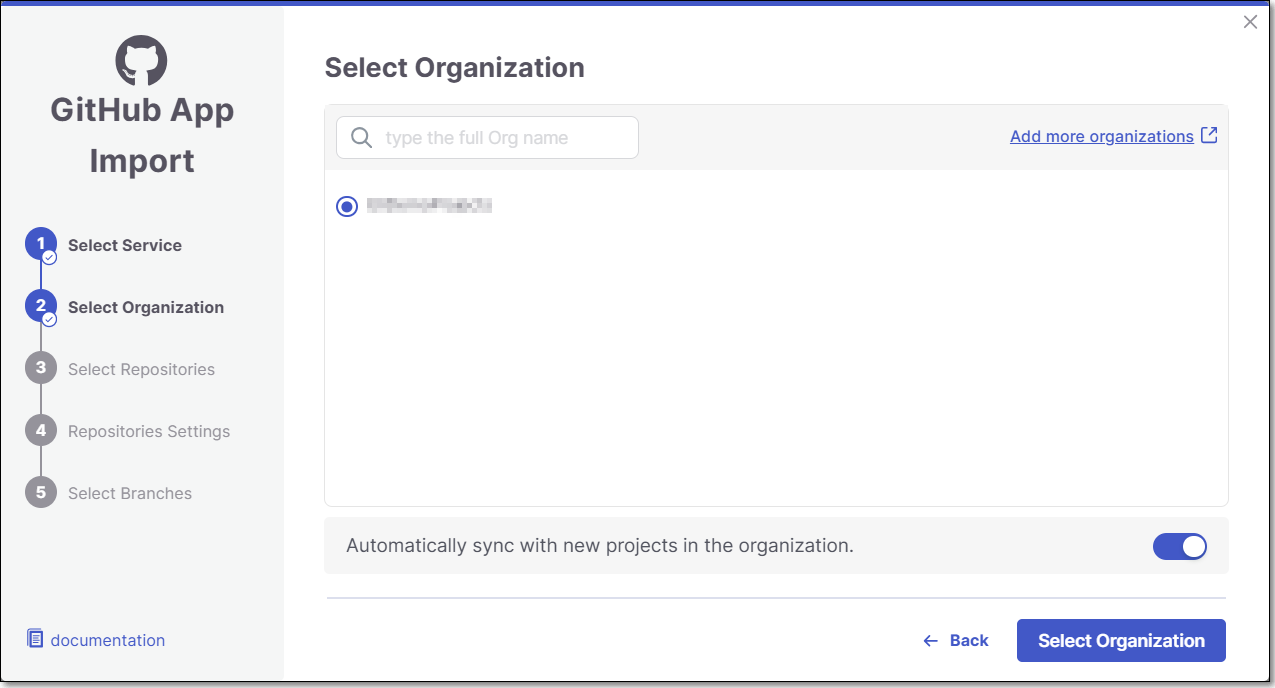Click the step 2 circle icon
Image resolution: width=1275 pixels, height=688 pixels.
pyautogui.click(x=41, y=307)
